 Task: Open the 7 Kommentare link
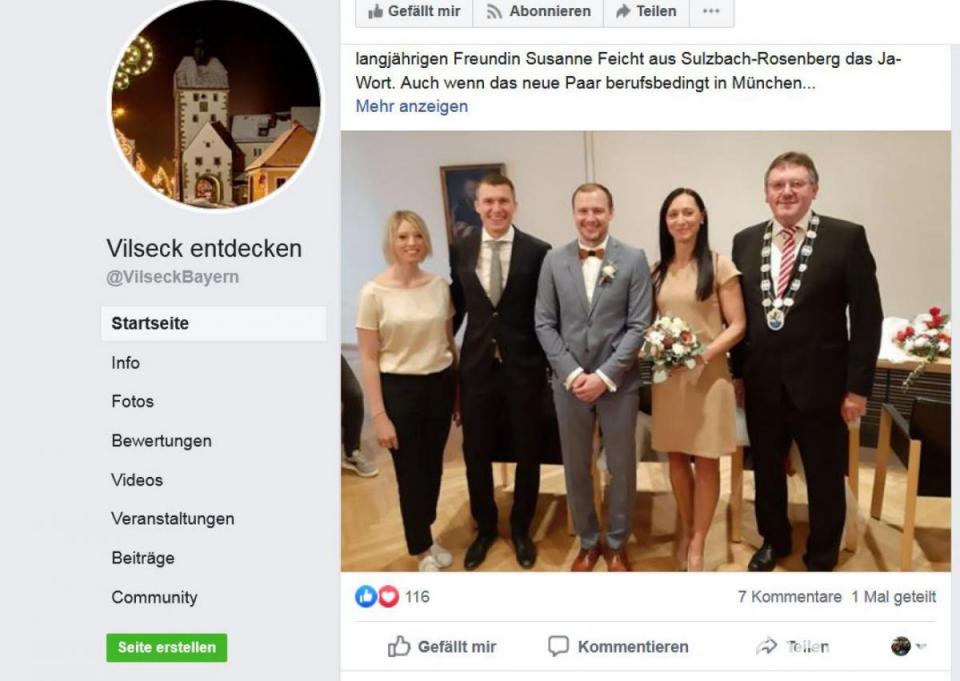[x=789, y=596]
